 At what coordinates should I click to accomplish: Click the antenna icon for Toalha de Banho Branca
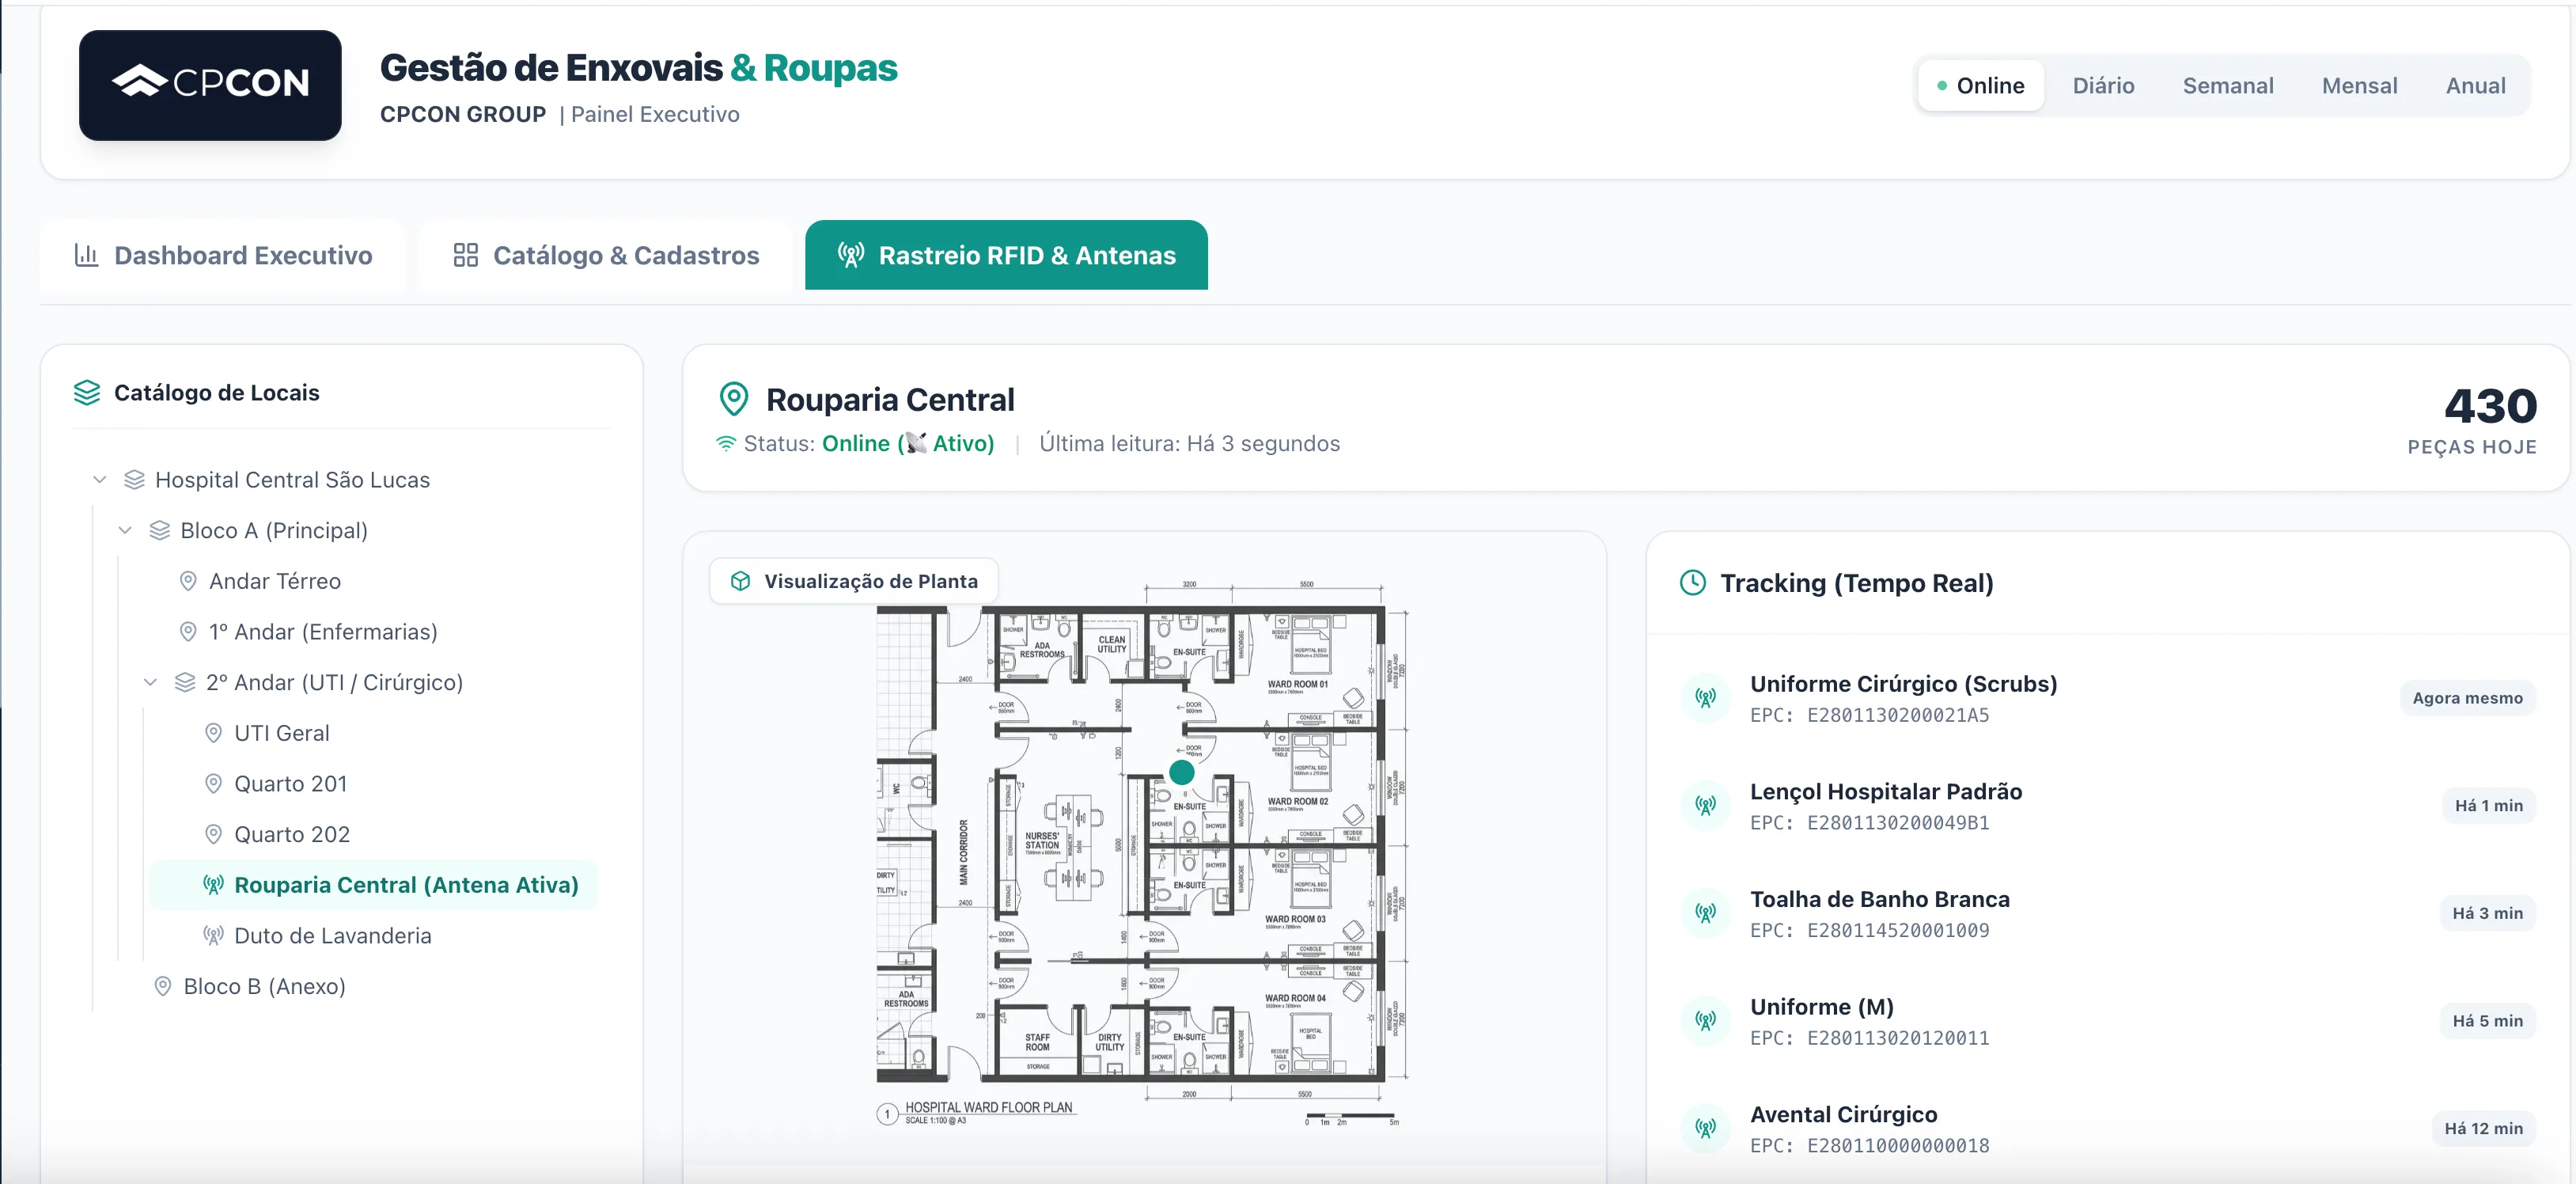pyautogui.click(x=1705, y=912)
